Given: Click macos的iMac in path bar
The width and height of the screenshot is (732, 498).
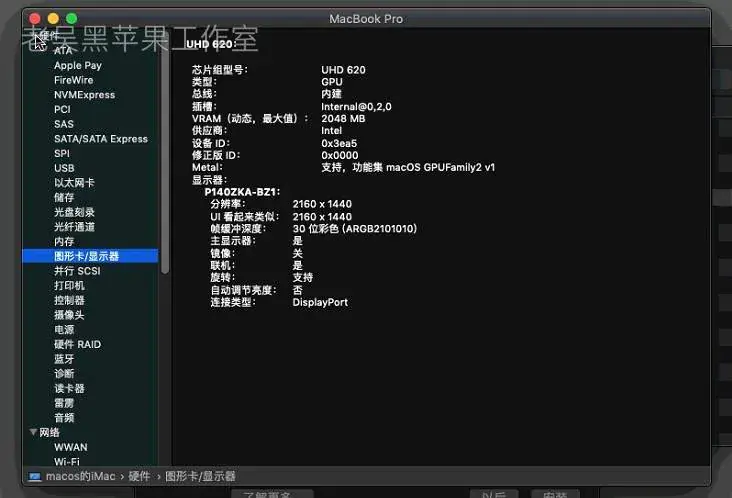Looking at the screenshot, I should pos(80,477).
